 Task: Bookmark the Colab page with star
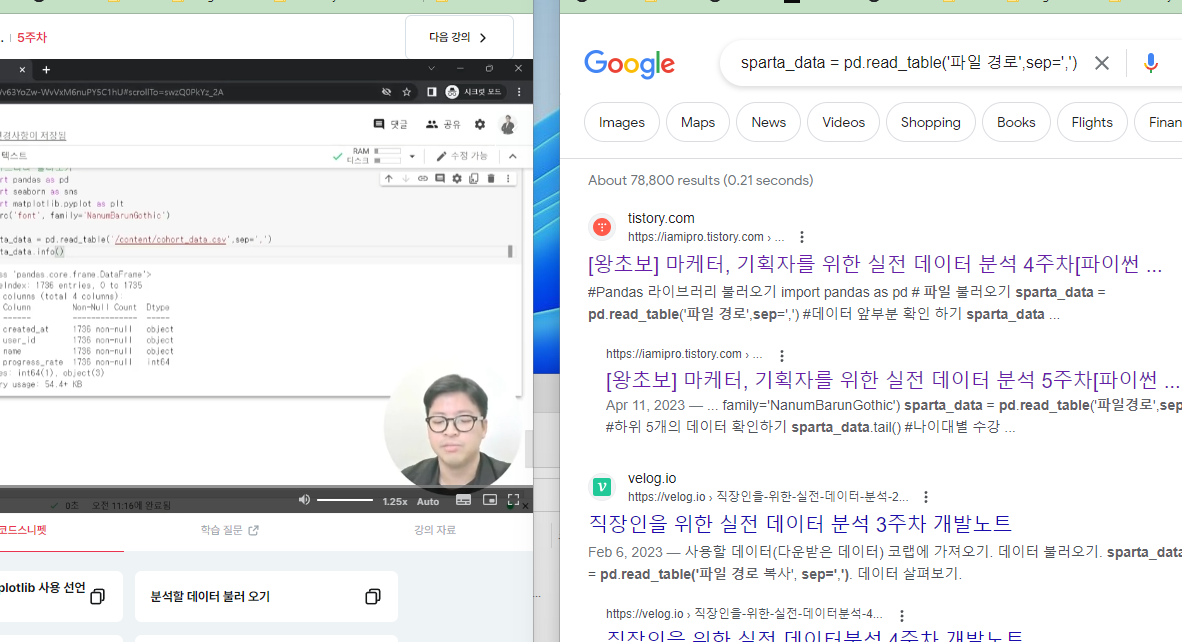[x=406, y=92]
